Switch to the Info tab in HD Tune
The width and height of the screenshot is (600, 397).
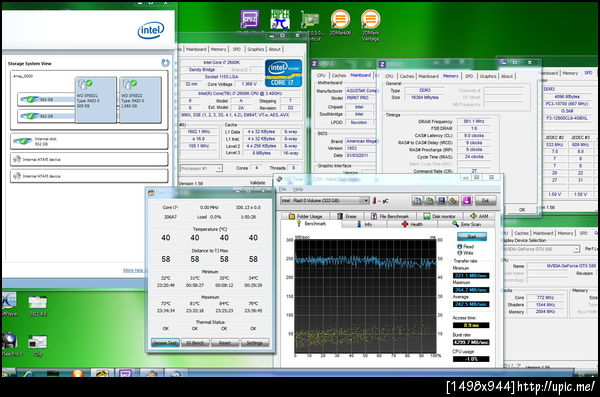(x=364, y=224)
